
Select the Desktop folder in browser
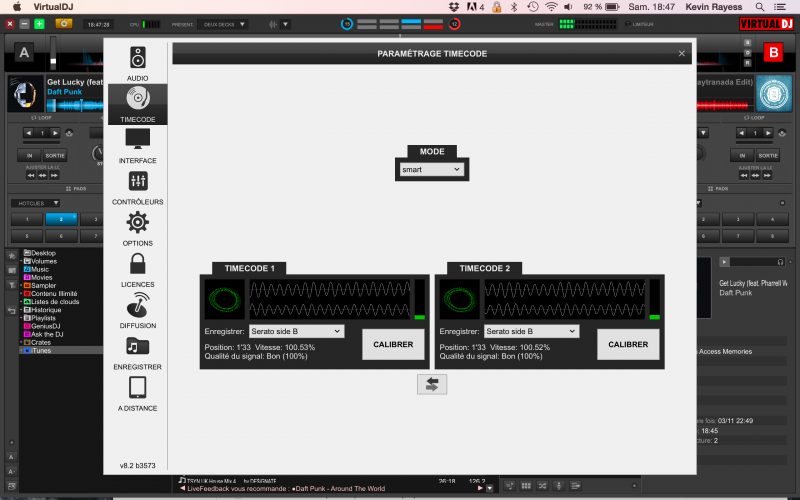click(40, 253)
